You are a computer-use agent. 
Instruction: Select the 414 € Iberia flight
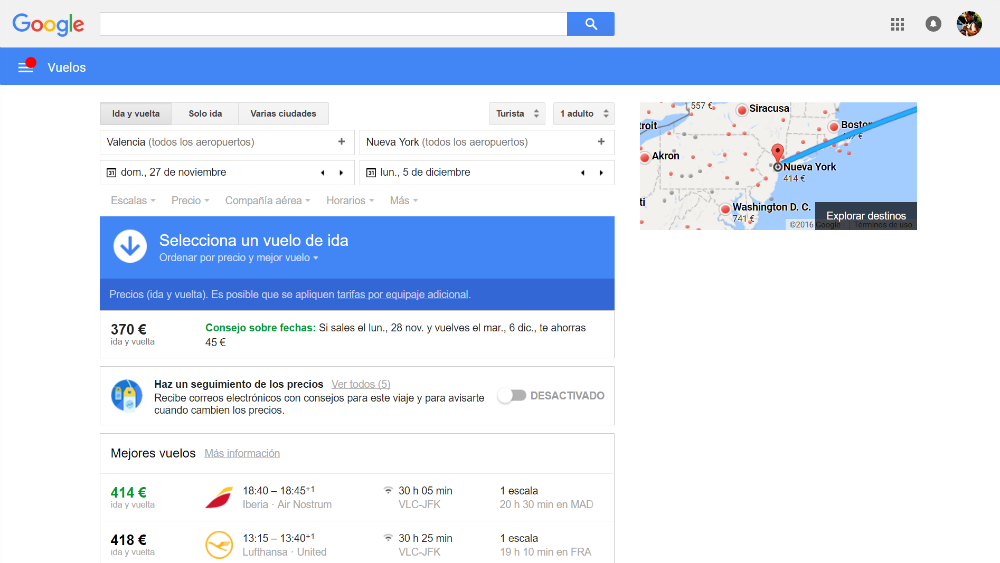357,497
